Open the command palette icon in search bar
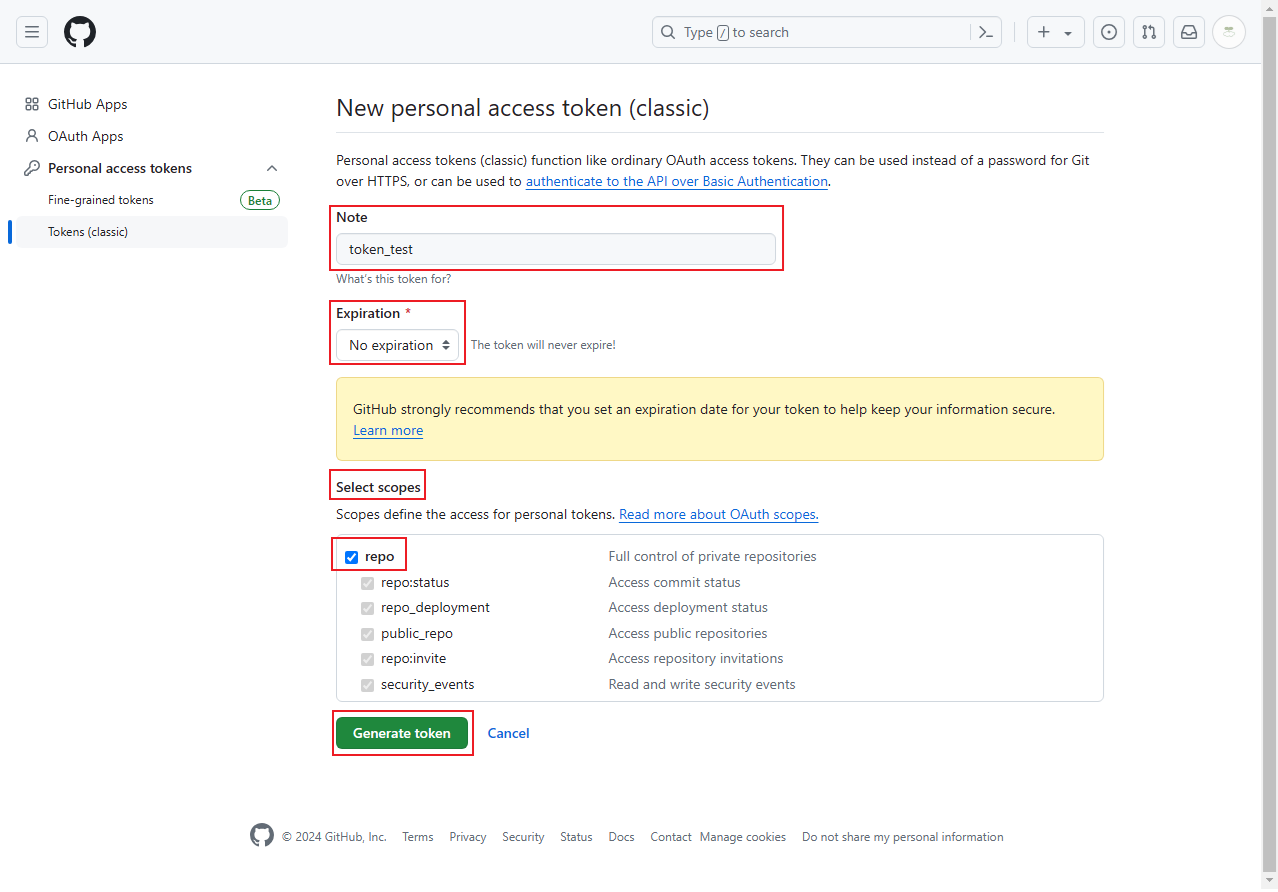 point(985,32)
